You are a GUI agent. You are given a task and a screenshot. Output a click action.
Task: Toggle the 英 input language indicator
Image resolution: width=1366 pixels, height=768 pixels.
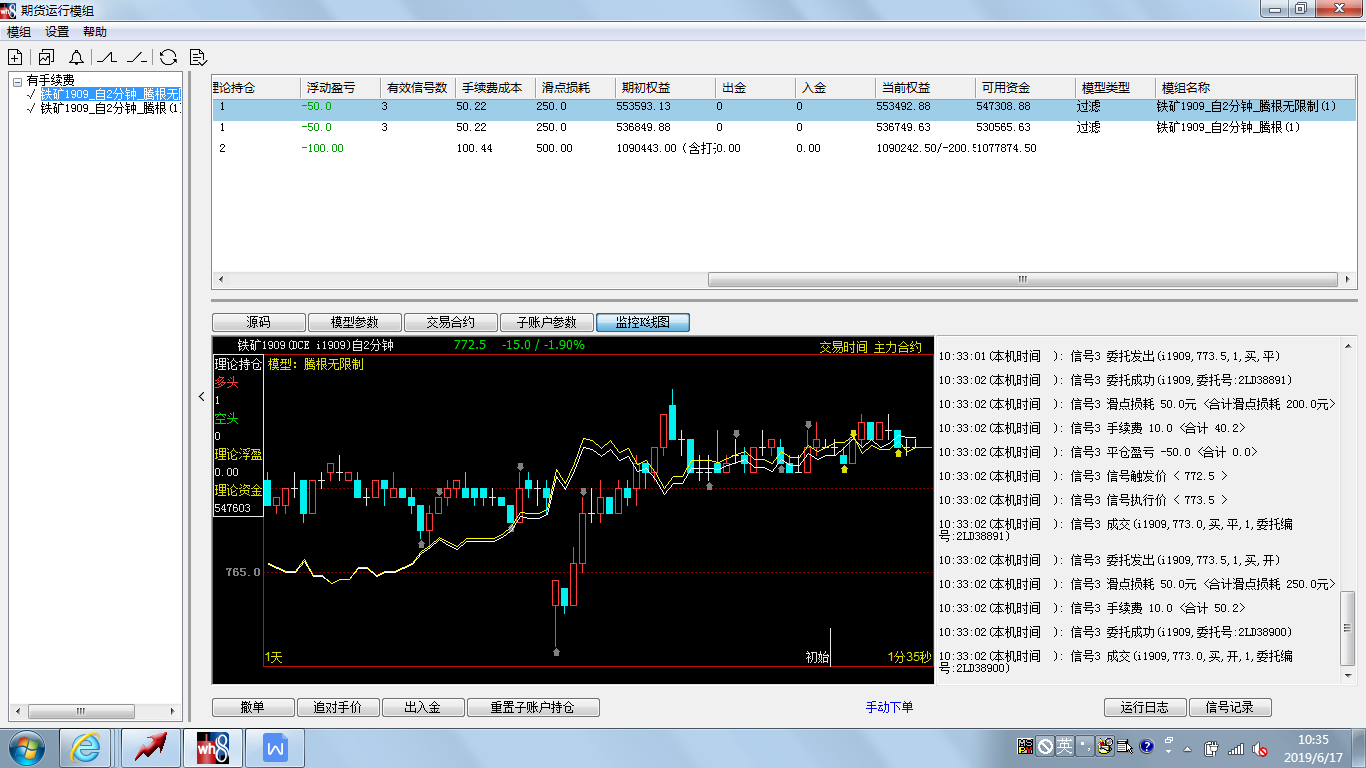(x=1064, y=746)
